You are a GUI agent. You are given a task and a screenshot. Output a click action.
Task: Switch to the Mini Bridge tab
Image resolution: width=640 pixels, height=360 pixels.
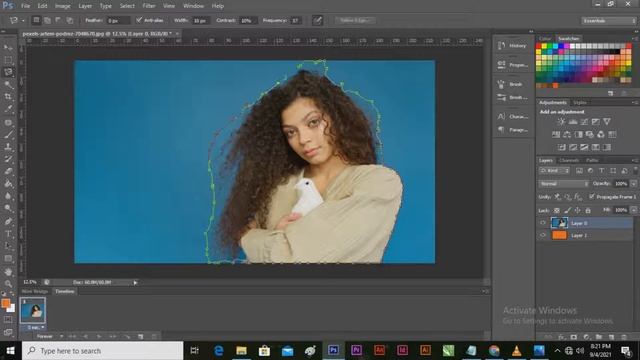tap(35, 291)
